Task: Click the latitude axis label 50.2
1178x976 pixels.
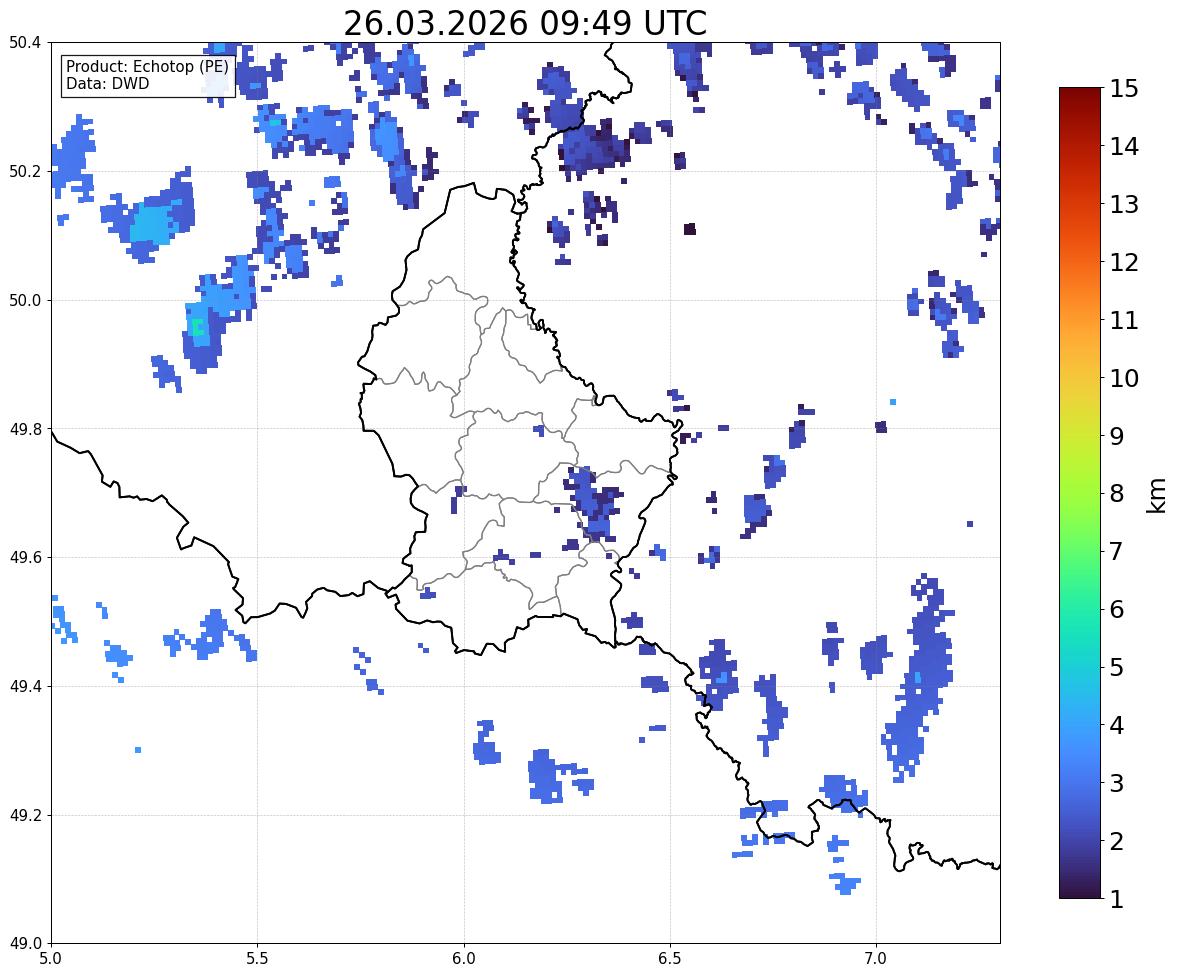Action: (24, 171)
